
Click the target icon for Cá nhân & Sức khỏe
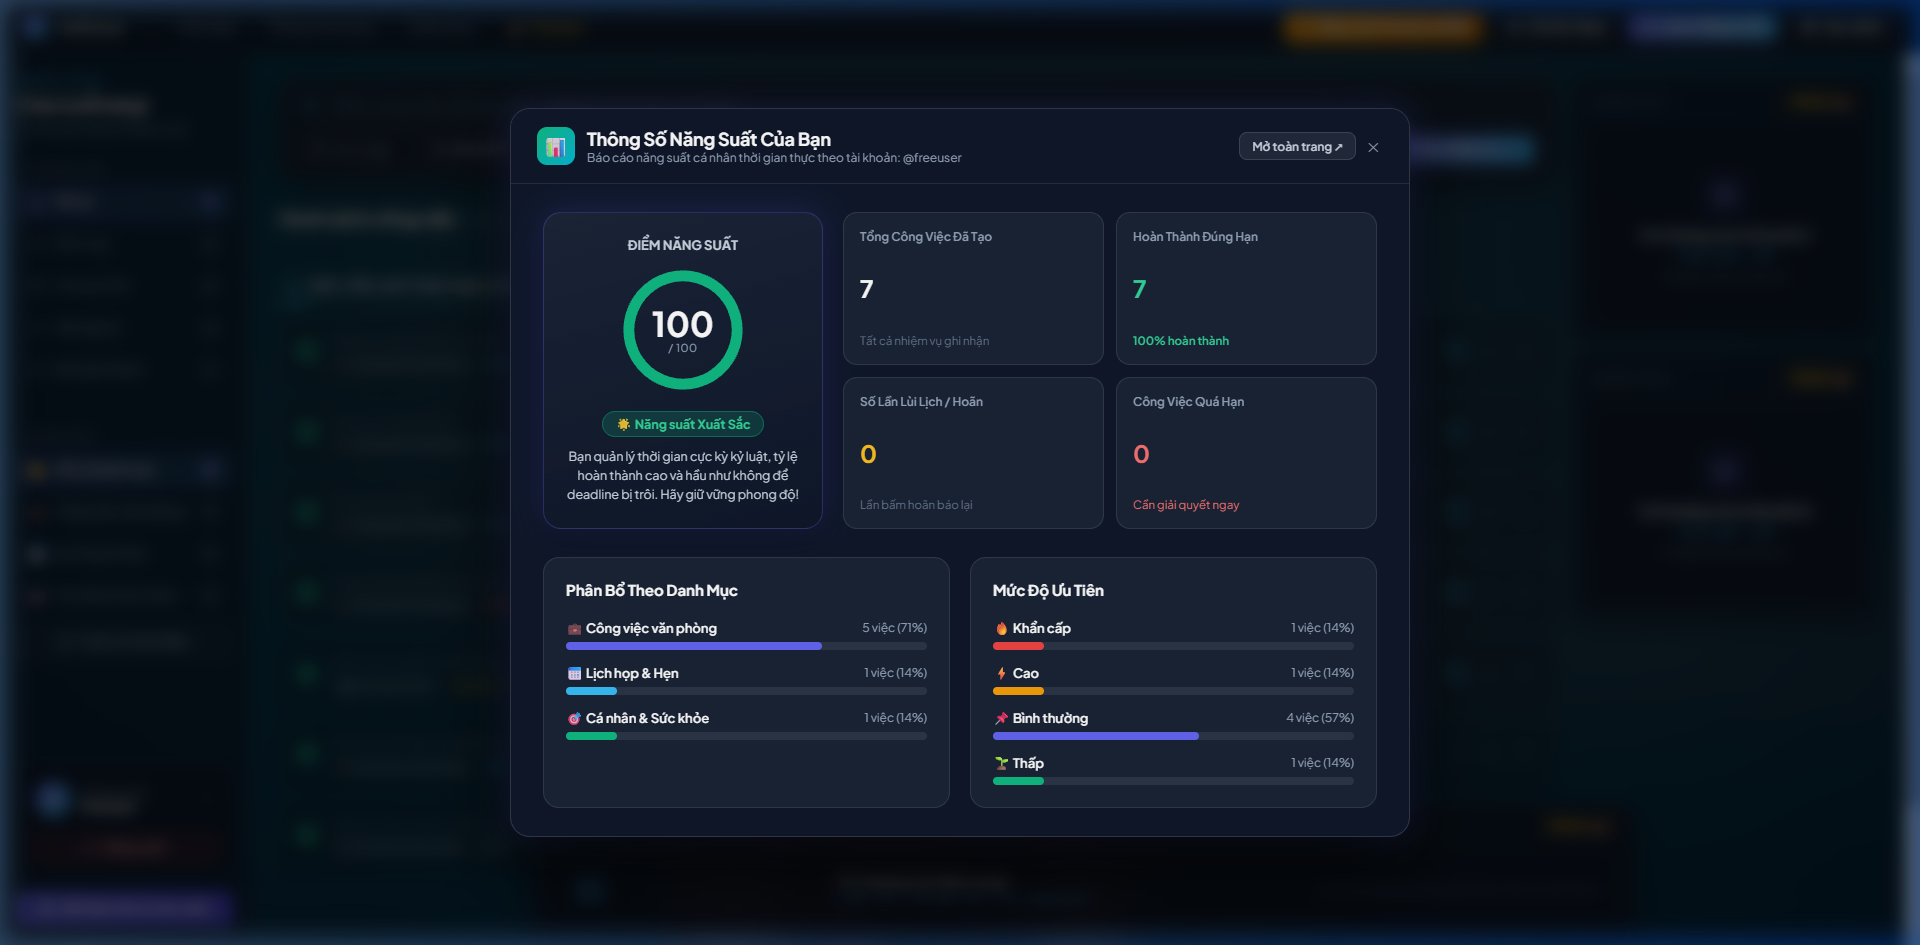[574, 719]
